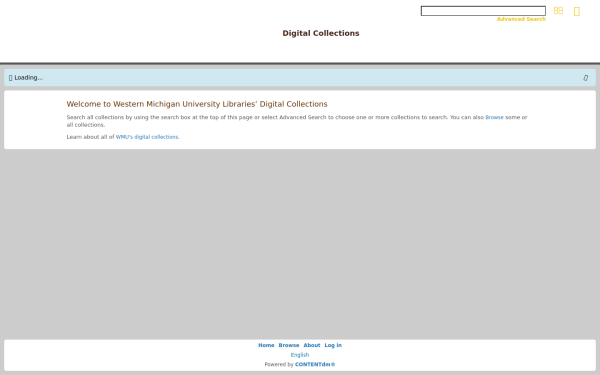Image resolution: width=600 pixels, height=375 pixels.
Task: Open About in footer navigation
Action: click(311, 345)
